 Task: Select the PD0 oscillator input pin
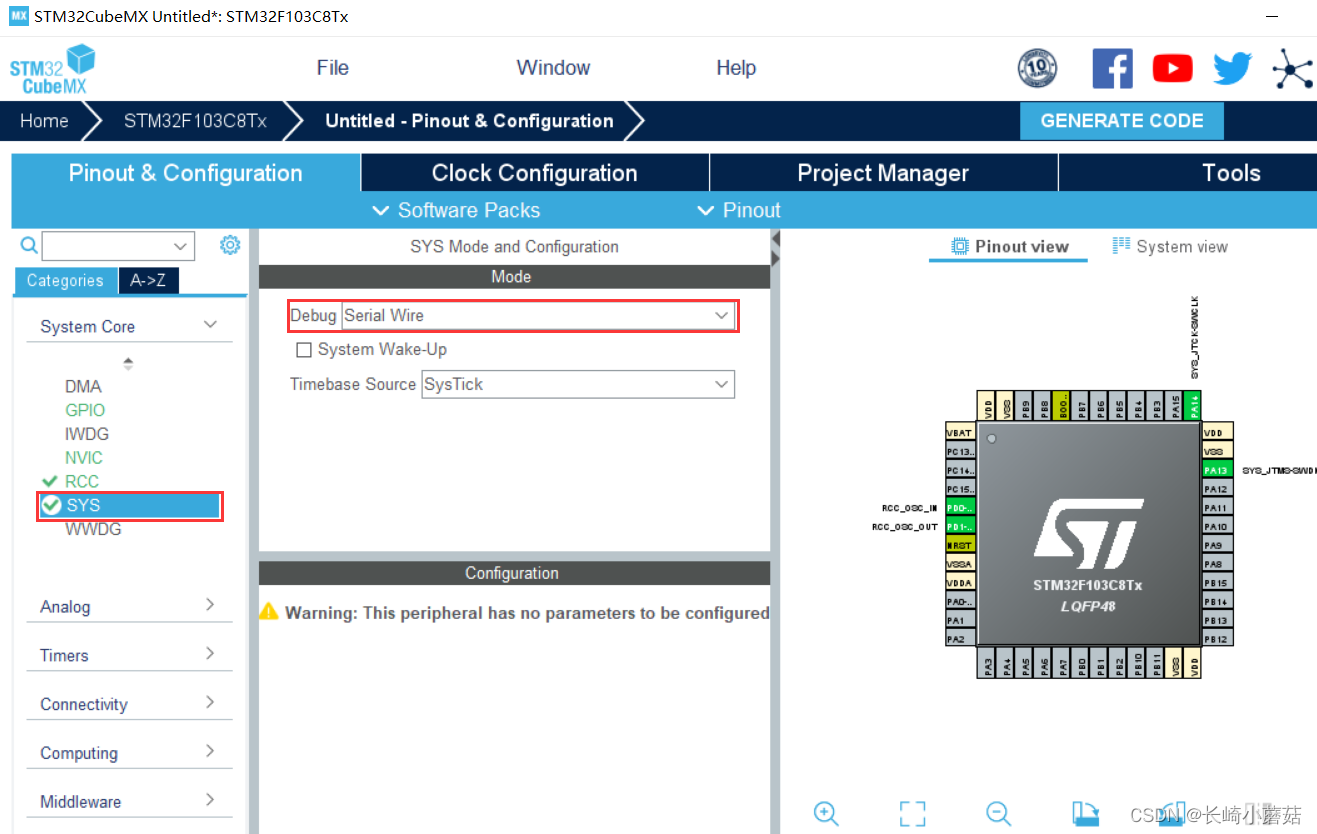[960, 507]
